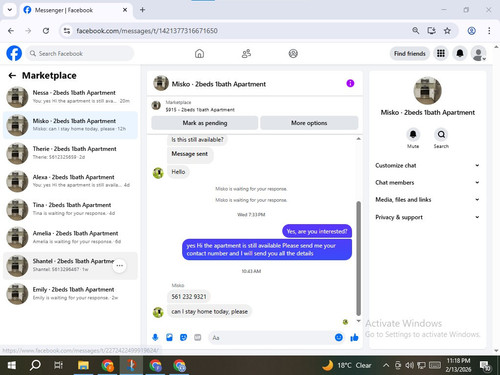This screenshot has width=500, height=375.
Task: Open emoji picker in message box
Action: click(339, 337)
